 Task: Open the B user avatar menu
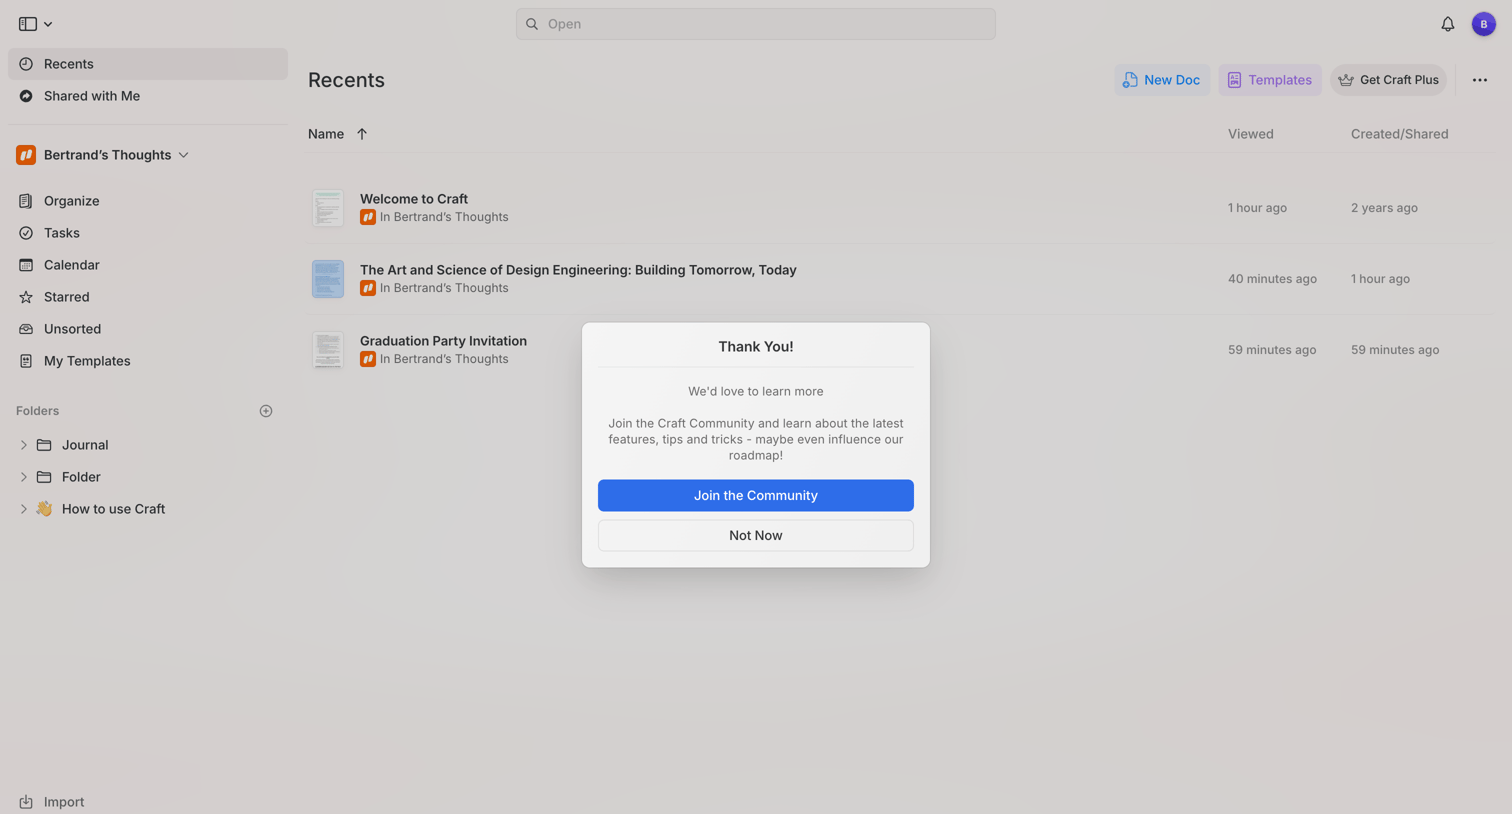[1483, 24]
